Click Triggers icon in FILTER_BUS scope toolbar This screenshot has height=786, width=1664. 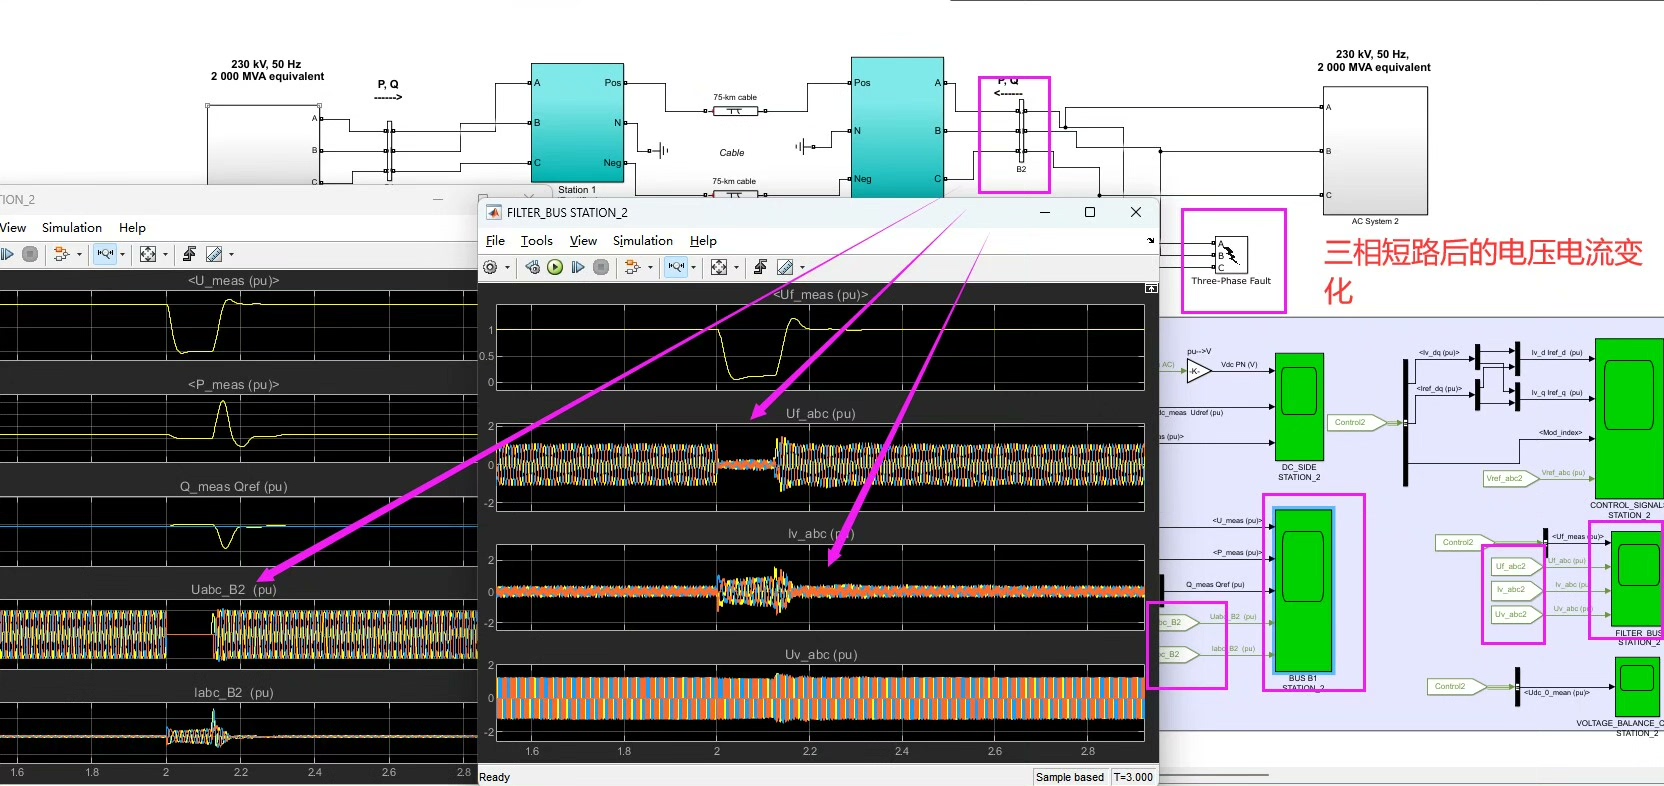pyautogui.click(x=760, y=267)
